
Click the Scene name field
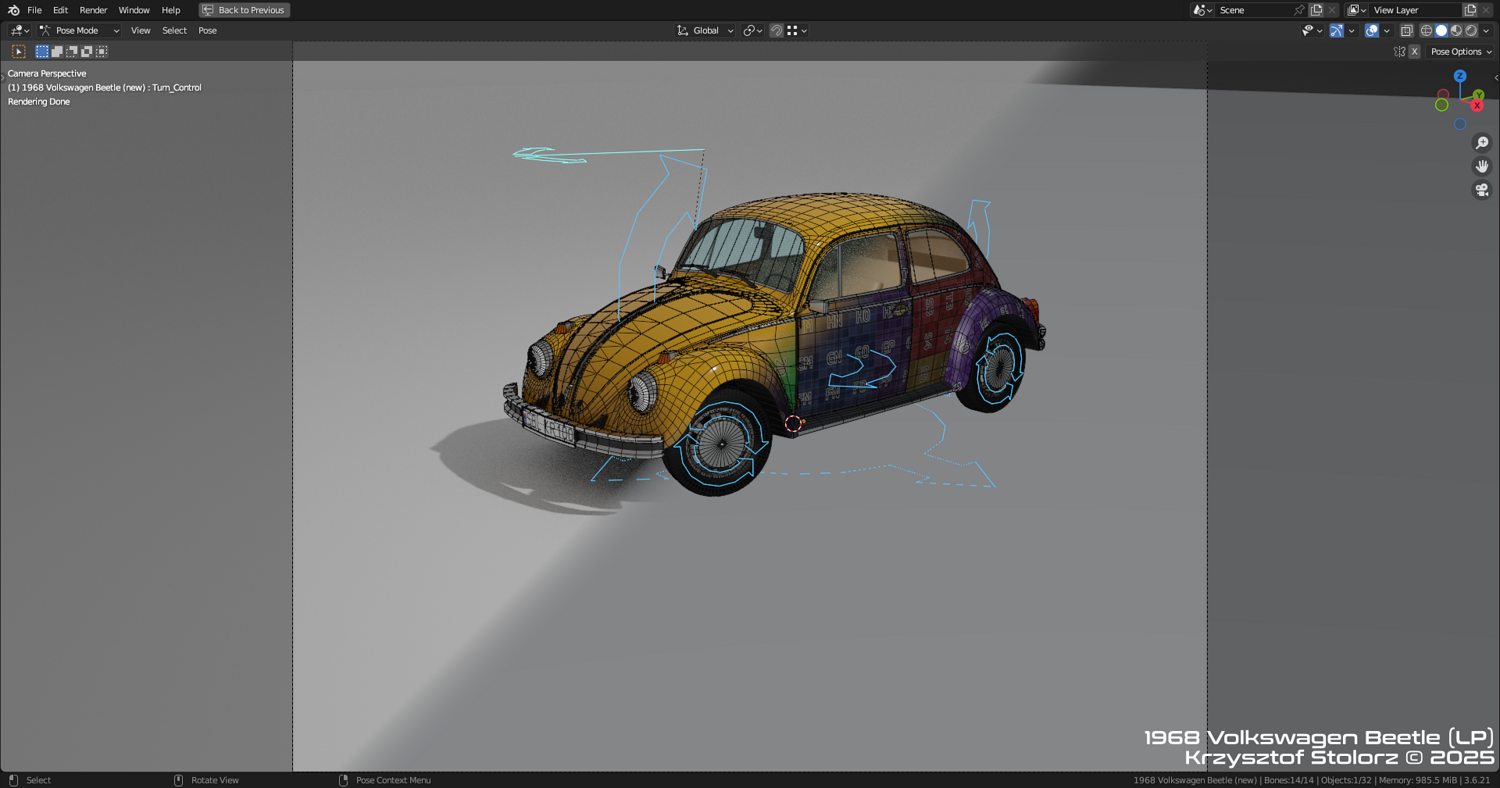1254,10
